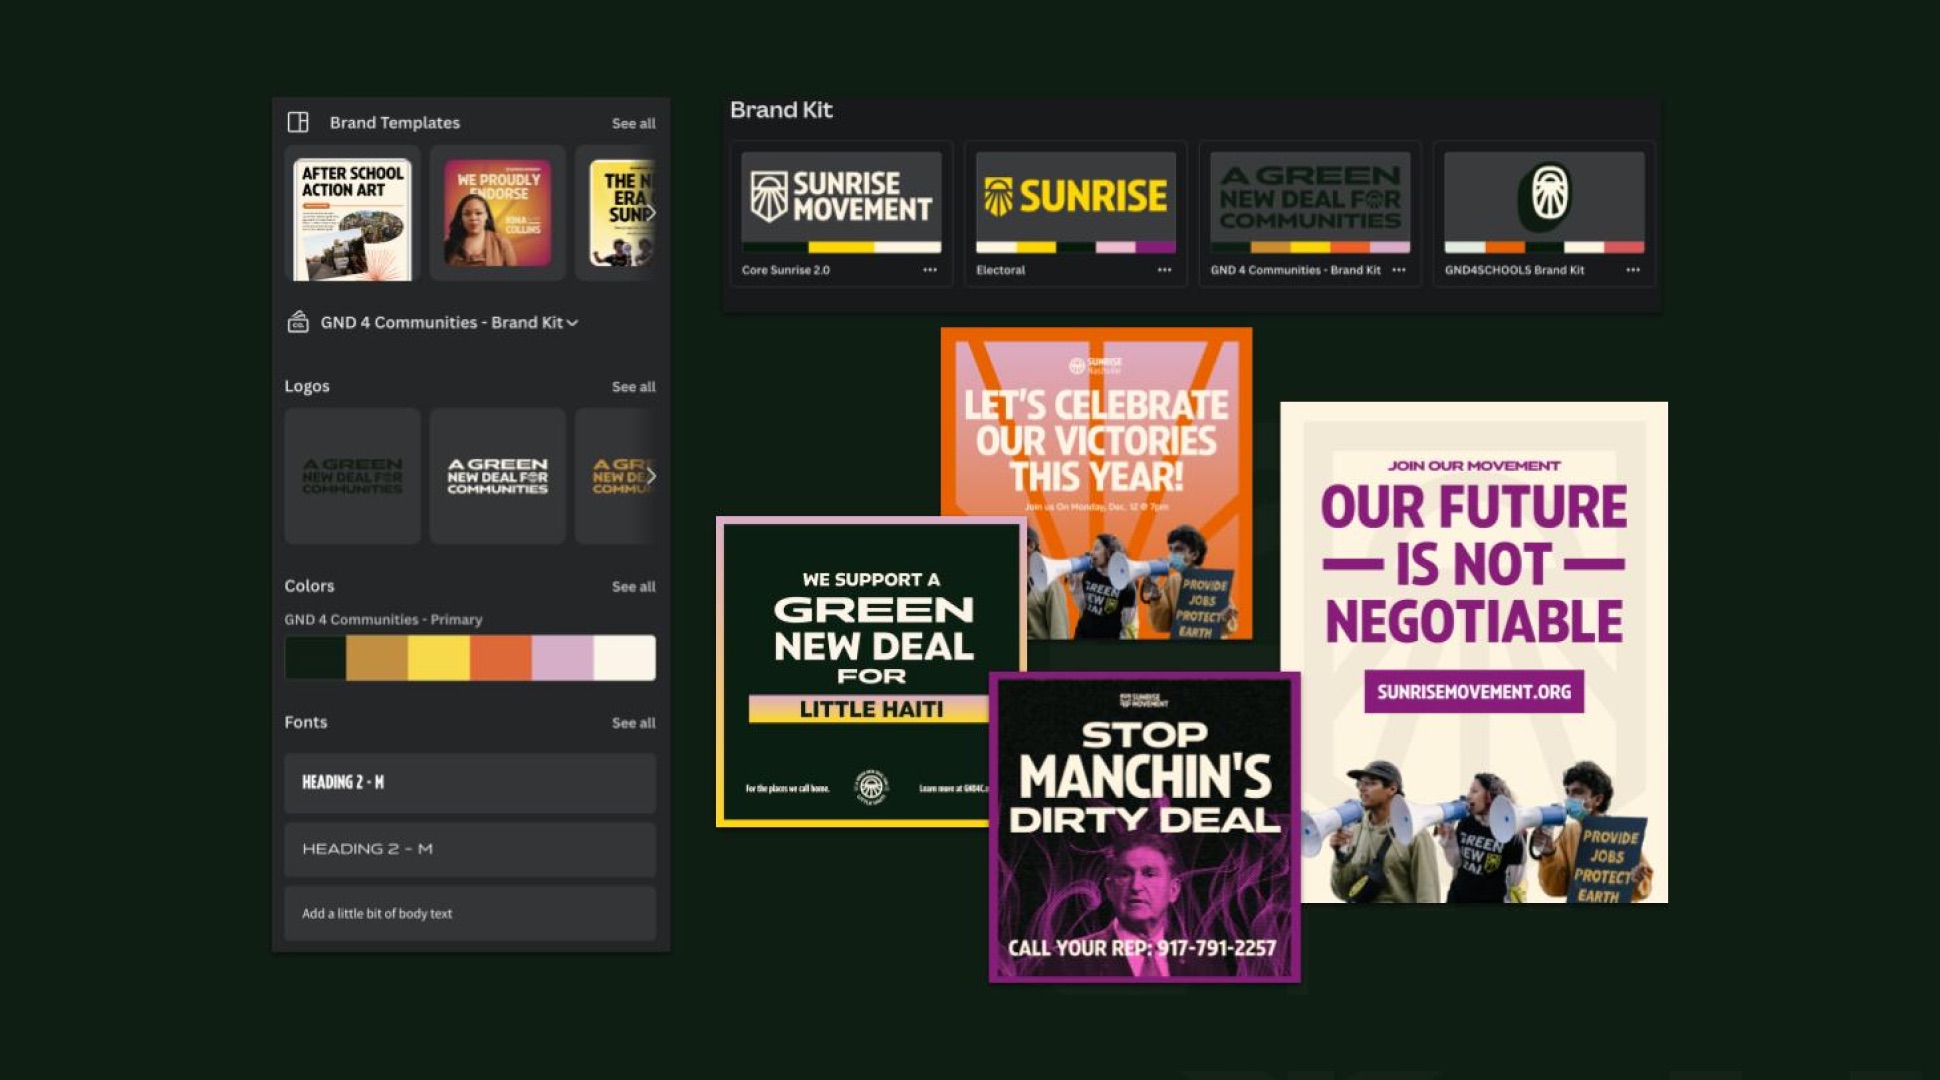The image size is (1940, 1080).
Task: Click See all next to Fonts
Action: pos(633,722)
